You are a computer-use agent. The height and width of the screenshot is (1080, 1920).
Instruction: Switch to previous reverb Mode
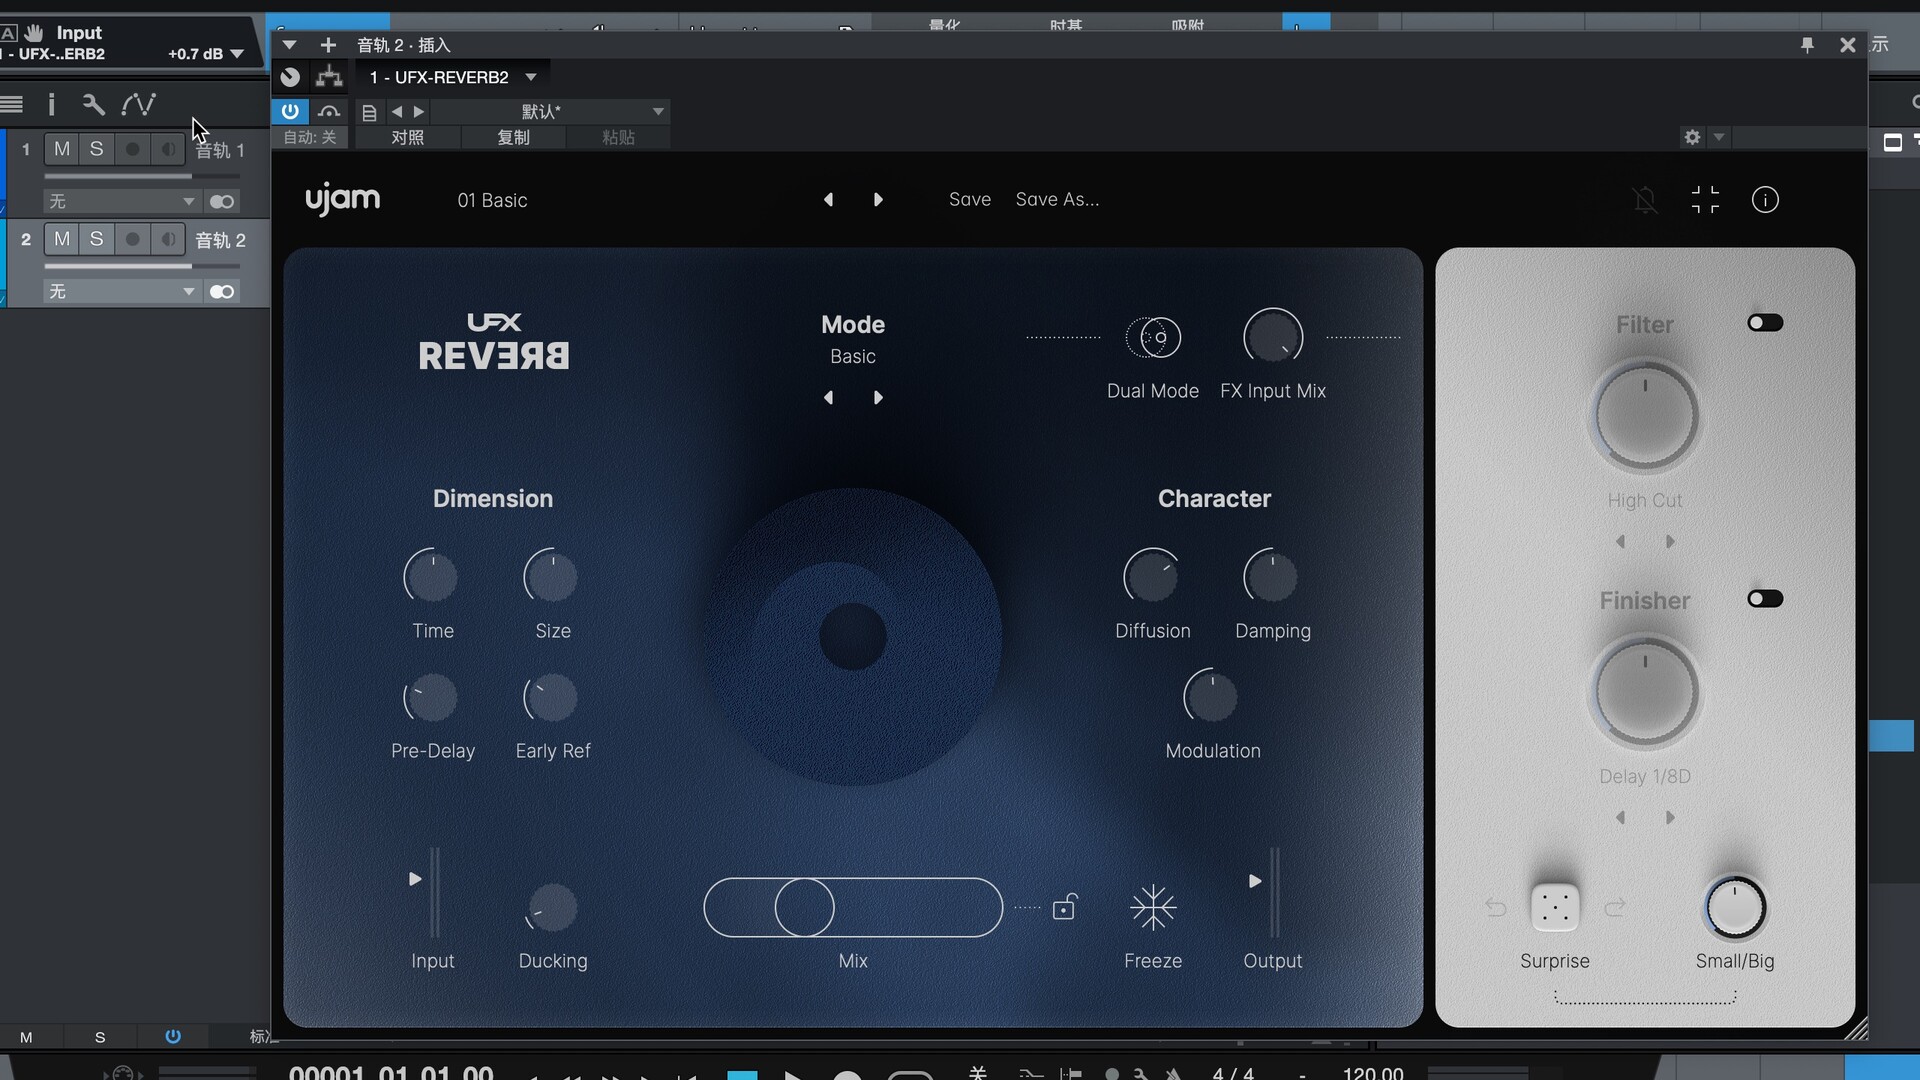point(828,398)
